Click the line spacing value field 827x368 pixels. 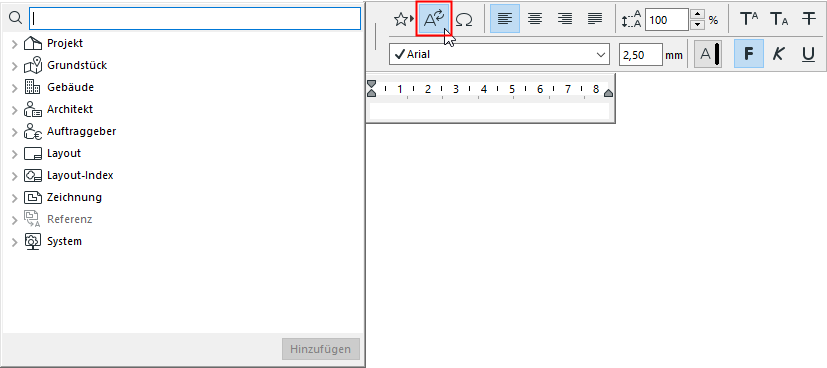(667, 20)
